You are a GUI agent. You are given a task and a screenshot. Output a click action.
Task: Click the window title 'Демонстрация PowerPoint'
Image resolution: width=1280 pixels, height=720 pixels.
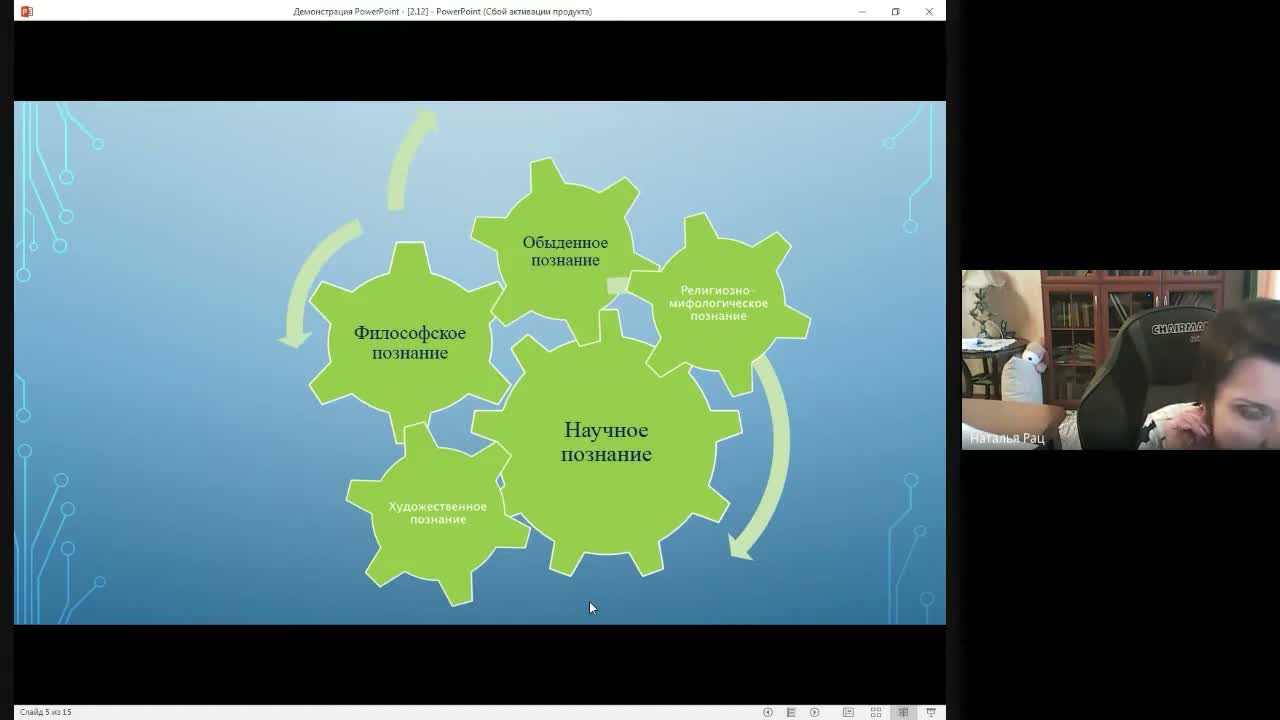pos(346,11)
